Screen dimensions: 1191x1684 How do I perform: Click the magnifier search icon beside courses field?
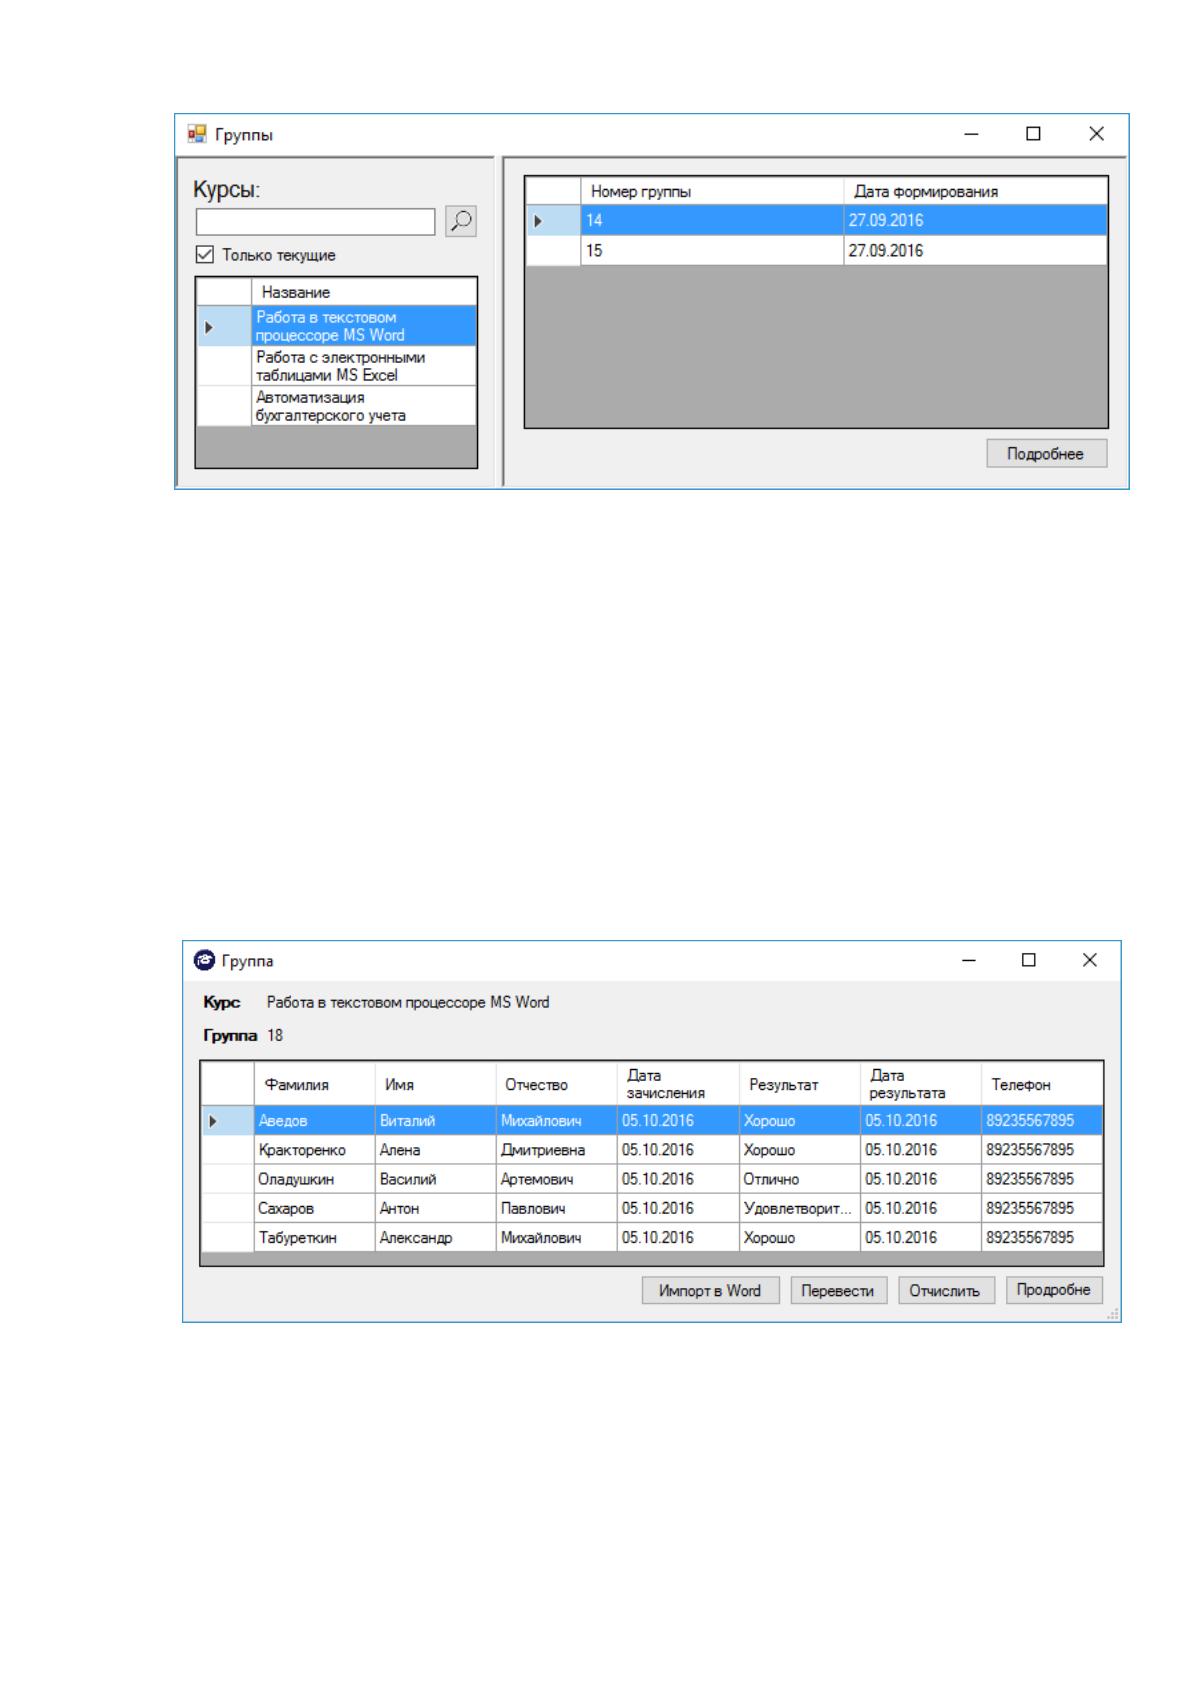(461, 221)
